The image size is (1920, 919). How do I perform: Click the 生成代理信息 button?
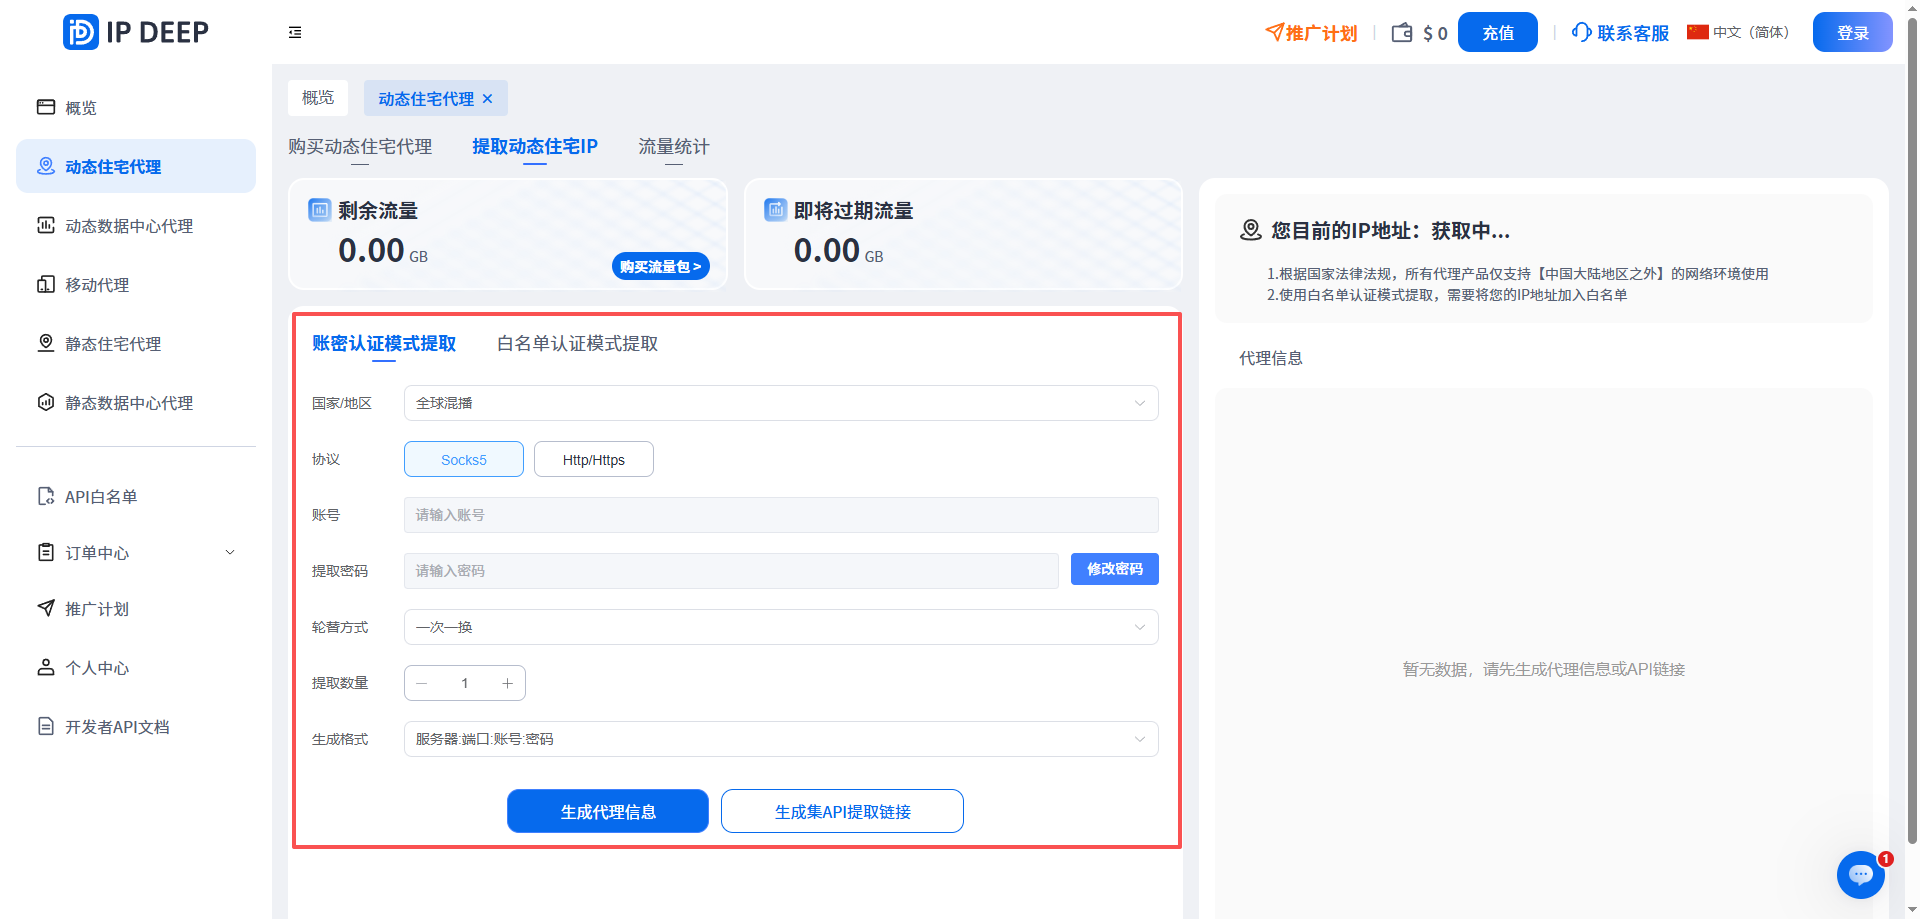607,811
